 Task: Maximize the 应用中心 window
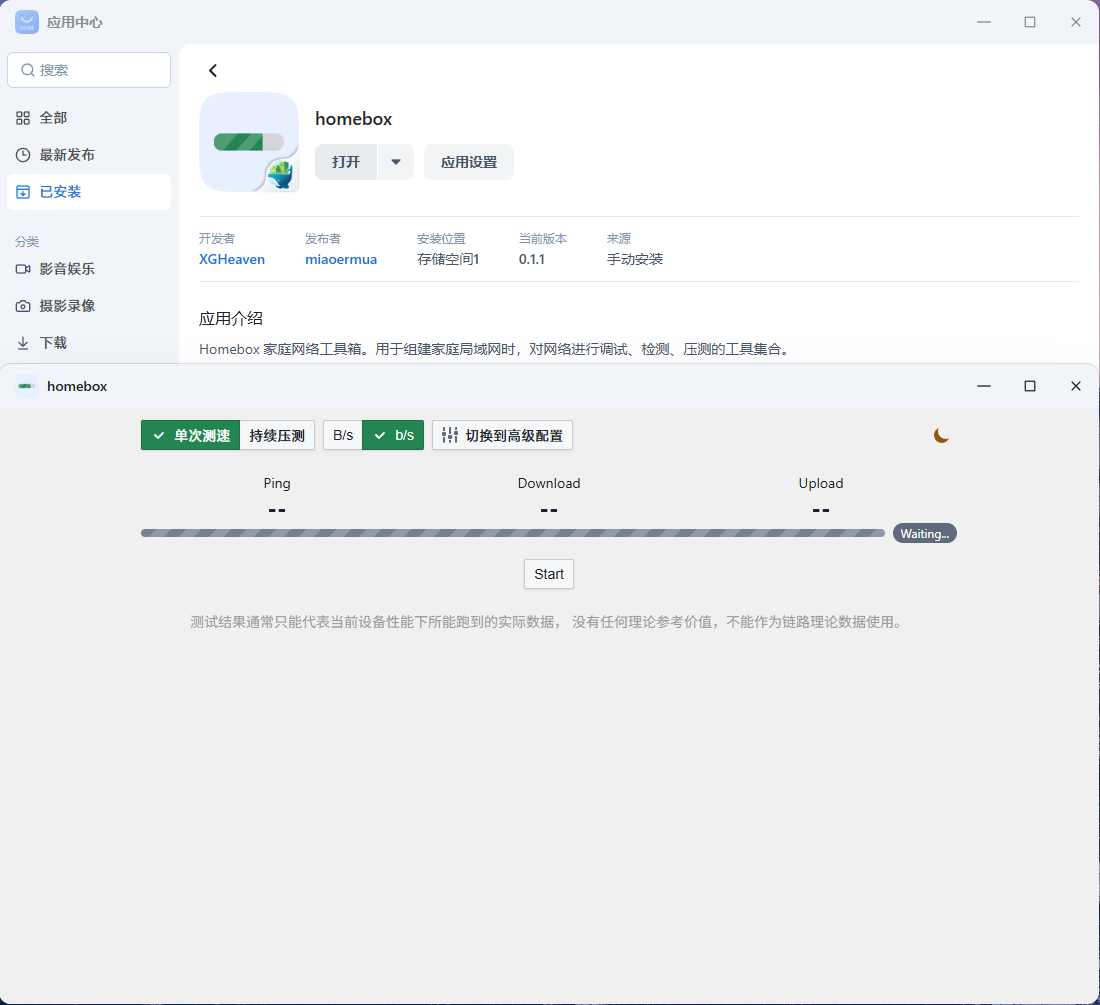point(1030,22)
